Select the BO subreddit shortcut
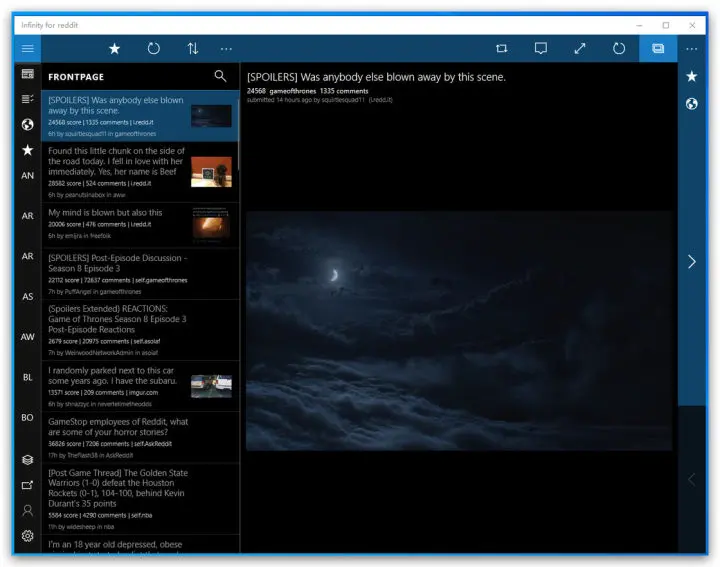 tap(28, 418)
